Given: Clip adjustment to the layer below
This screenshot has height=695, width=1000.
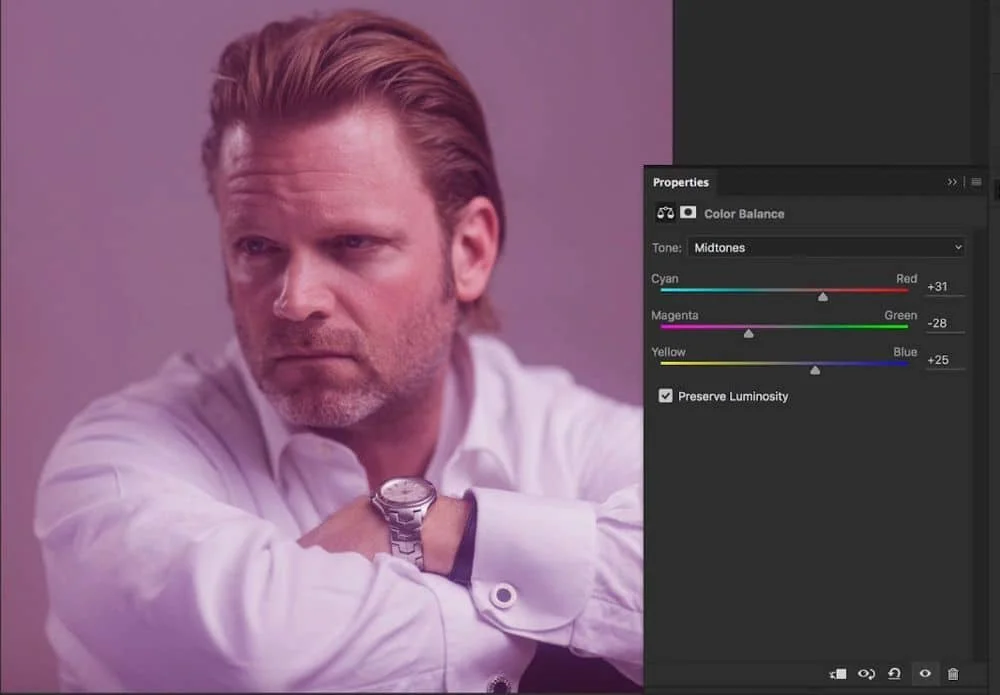Looking at the screenshot, I should [x=838, y=675].
